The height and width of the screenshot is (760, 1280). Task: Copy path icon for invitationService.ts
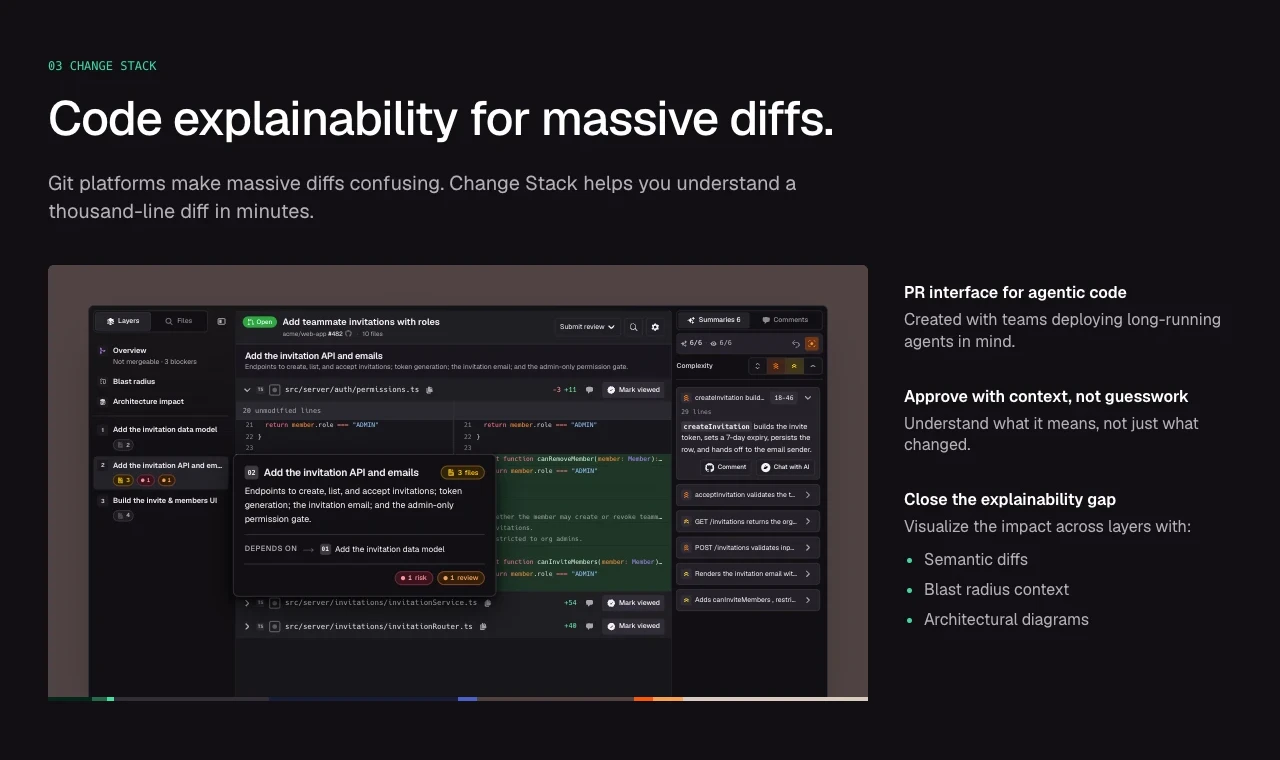[x=488, y=603]
